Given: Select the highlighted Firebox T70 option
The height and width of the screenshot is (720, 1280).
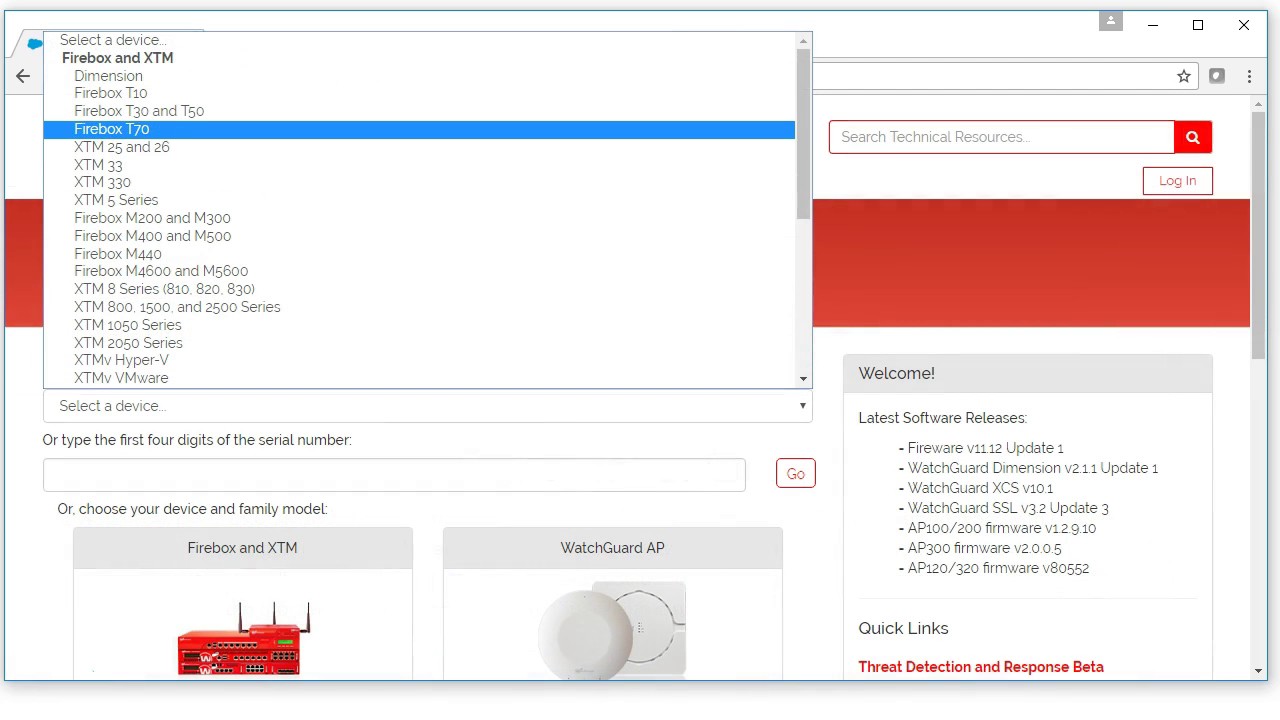Looking at the screenshot, I should pos(419,129).
